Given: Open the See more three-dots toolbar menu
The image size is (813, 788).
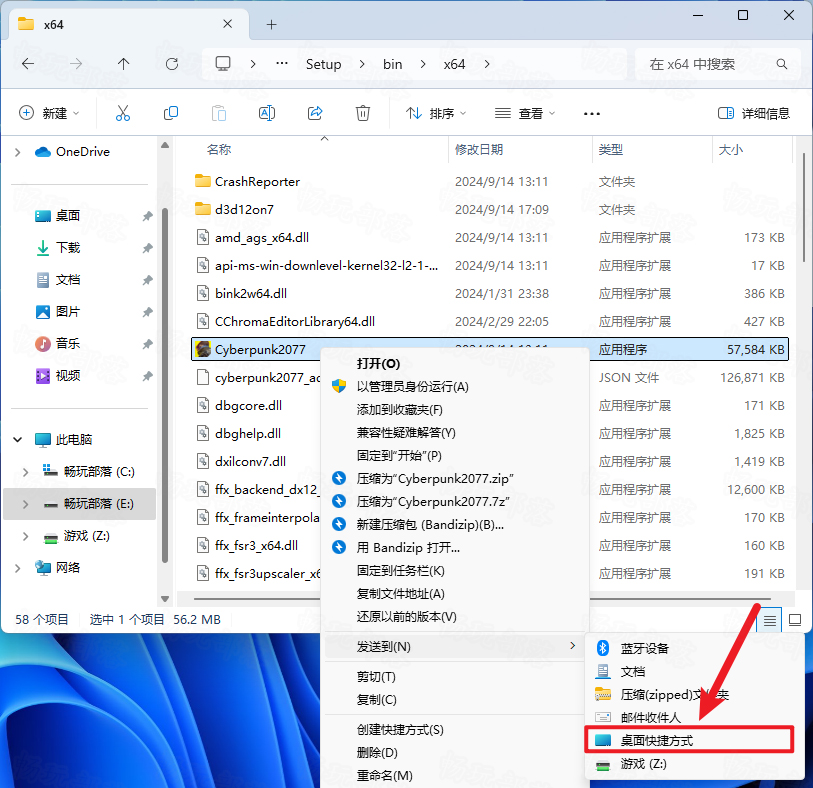Looking at the screenshot, I should point(592,114).
